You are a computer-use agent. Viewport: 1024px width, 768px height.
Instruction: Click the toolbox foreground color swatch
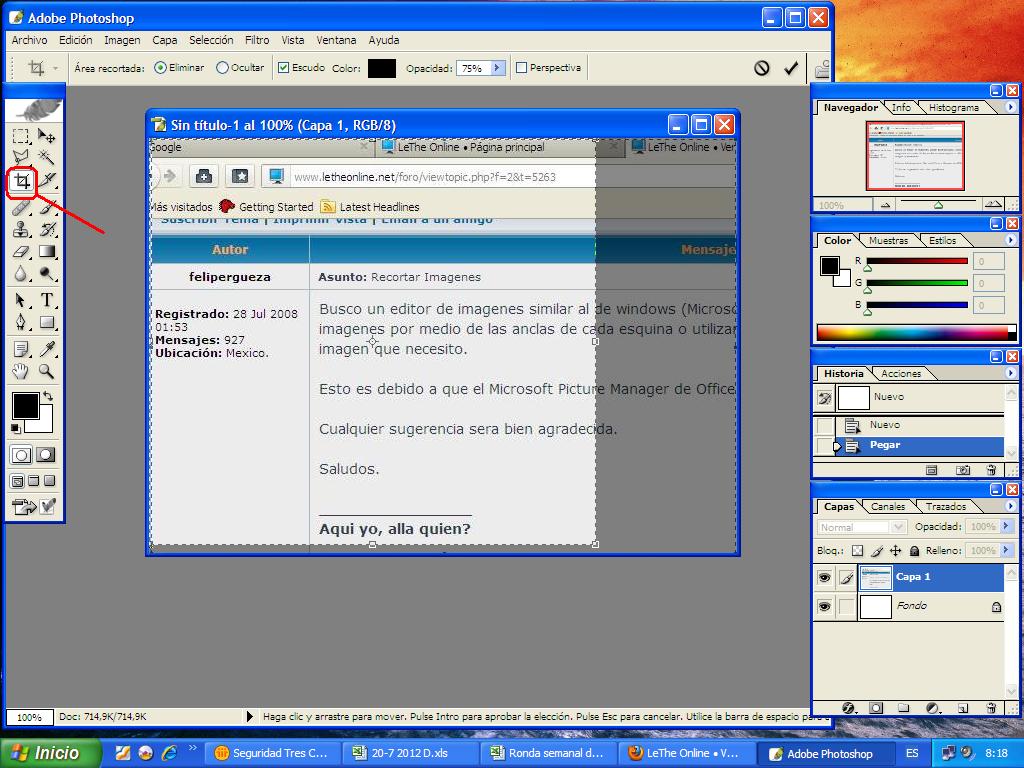[x=25, y=406]
